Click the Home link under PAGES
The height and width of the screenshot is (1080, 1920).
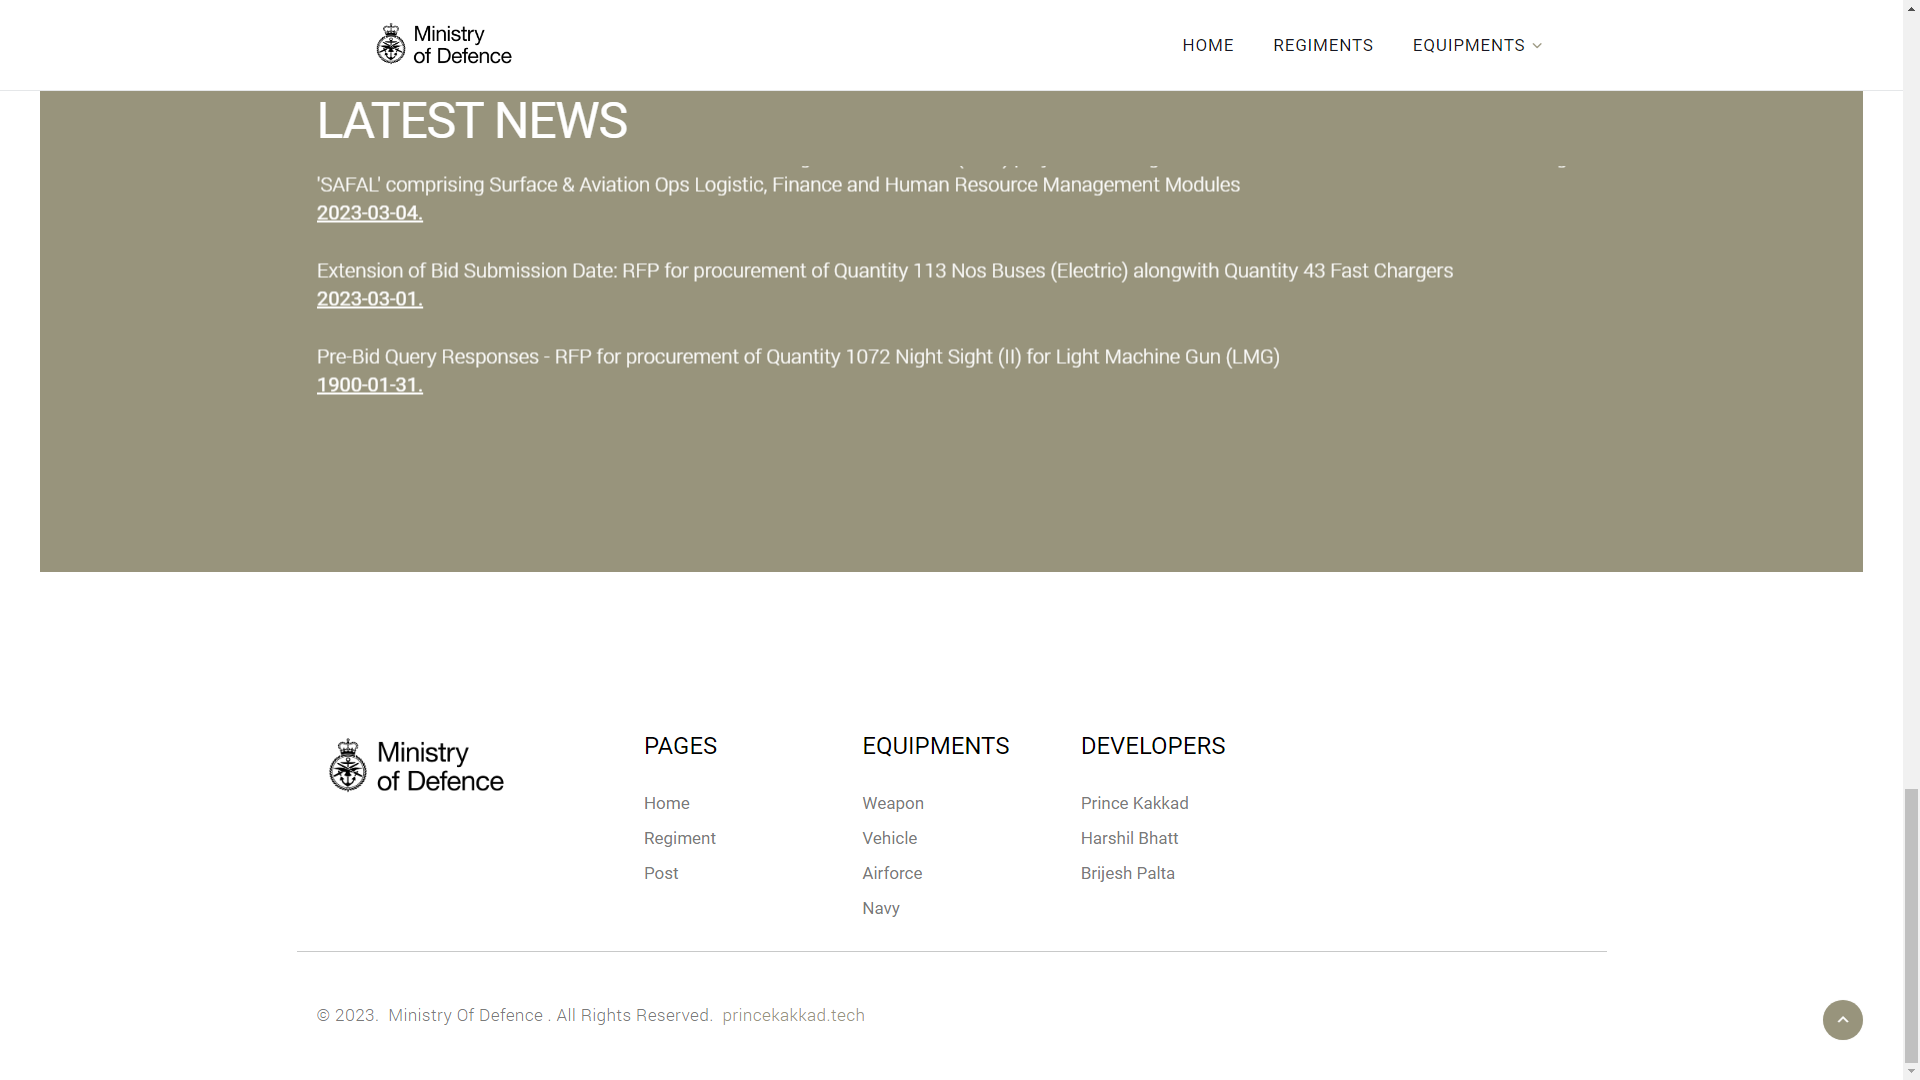(x=666, y=803)
